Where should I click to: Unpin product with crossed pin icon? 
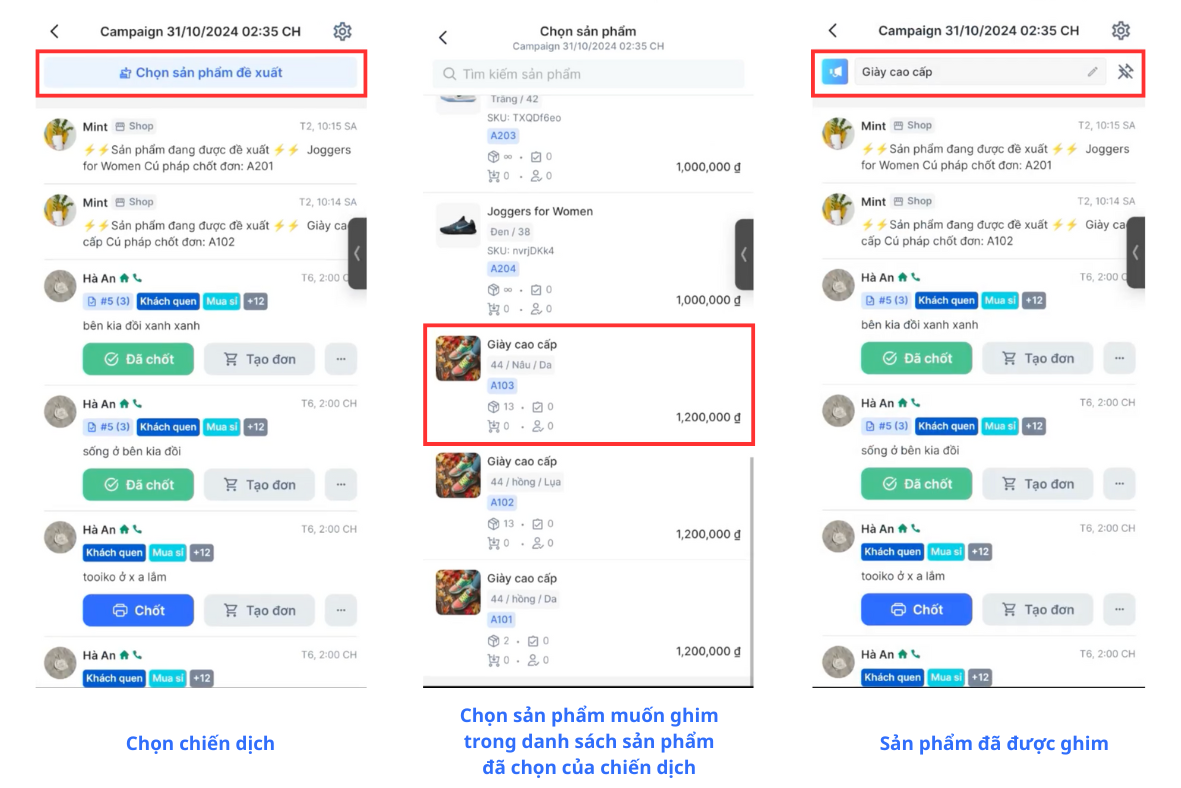pyautogui.click(x=1125, y=72)
